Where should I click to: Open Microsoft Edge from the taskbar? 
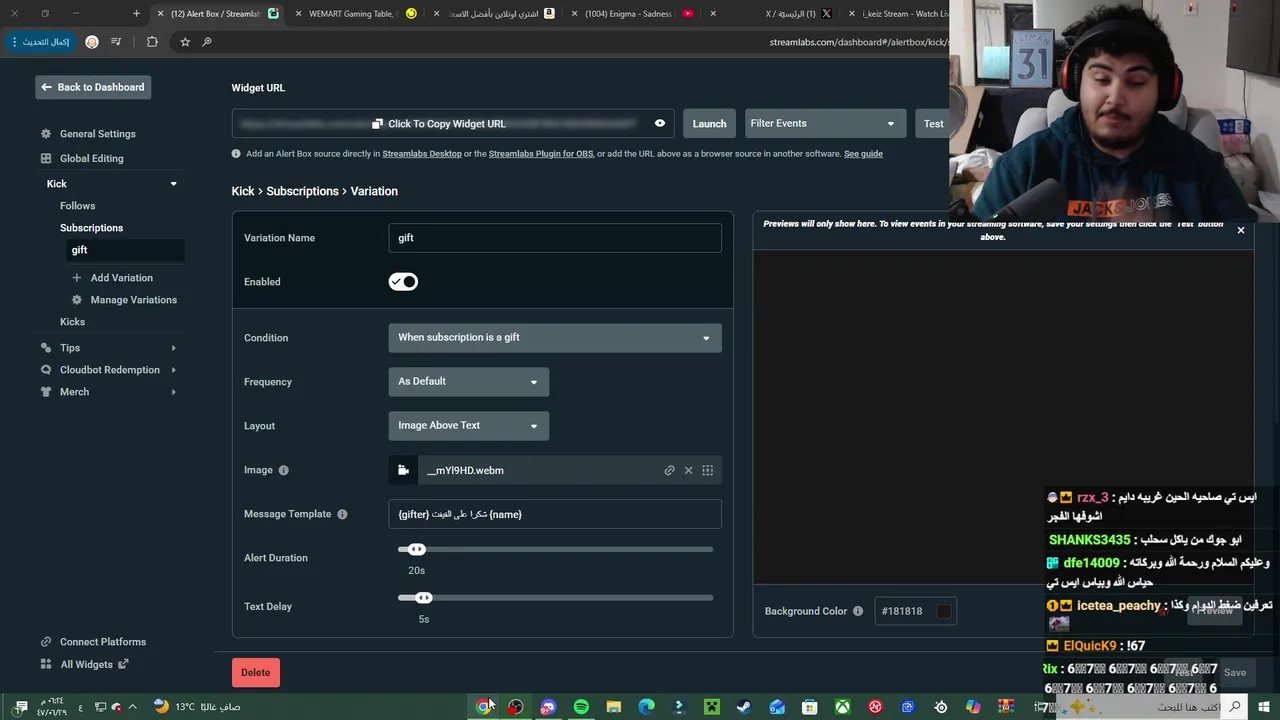coord(646,707)
